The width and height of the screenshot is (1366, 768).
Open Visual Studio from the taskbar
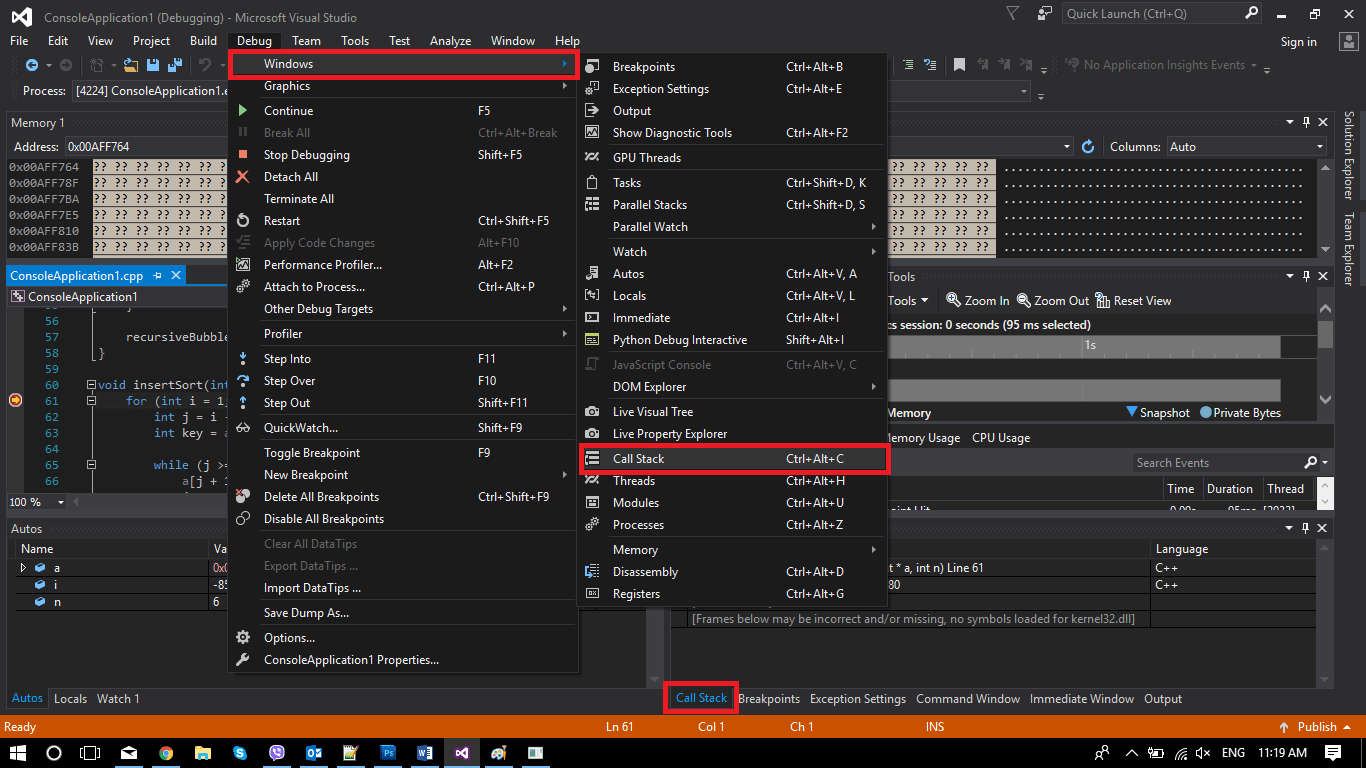(461, 753)
